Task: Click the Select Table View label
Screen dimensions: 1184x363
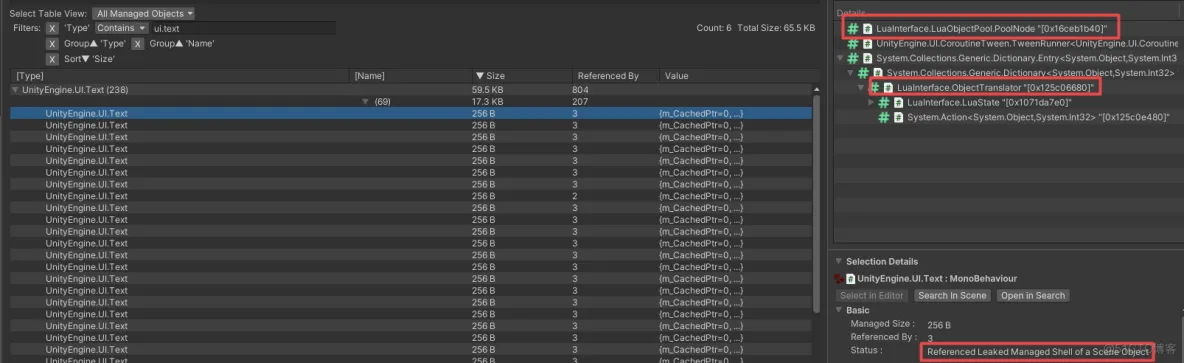Action: pos(48,14)
